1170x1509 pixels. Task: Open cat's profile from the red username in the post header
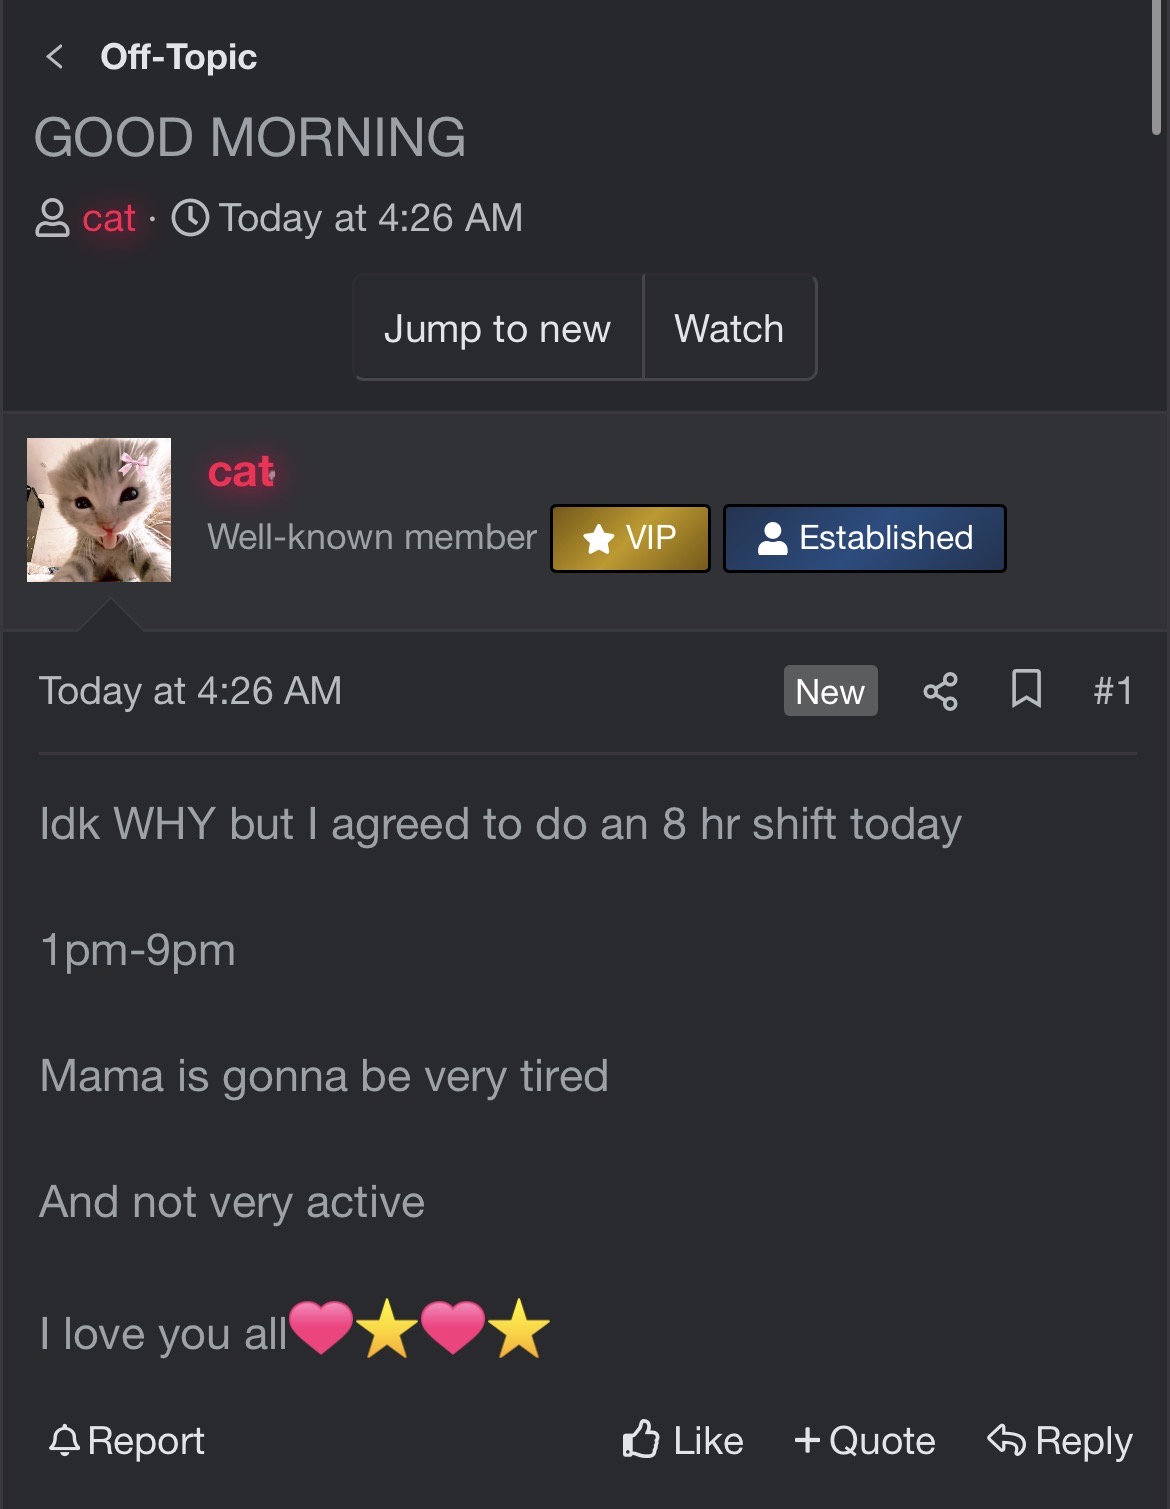pos(241,471)
